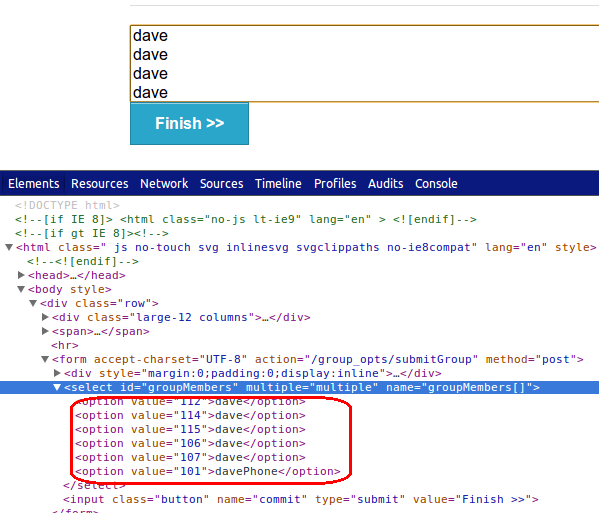This screenshot has width=599, height=513.
Task: Switch to the Resources tab
Action: (100, 184)
